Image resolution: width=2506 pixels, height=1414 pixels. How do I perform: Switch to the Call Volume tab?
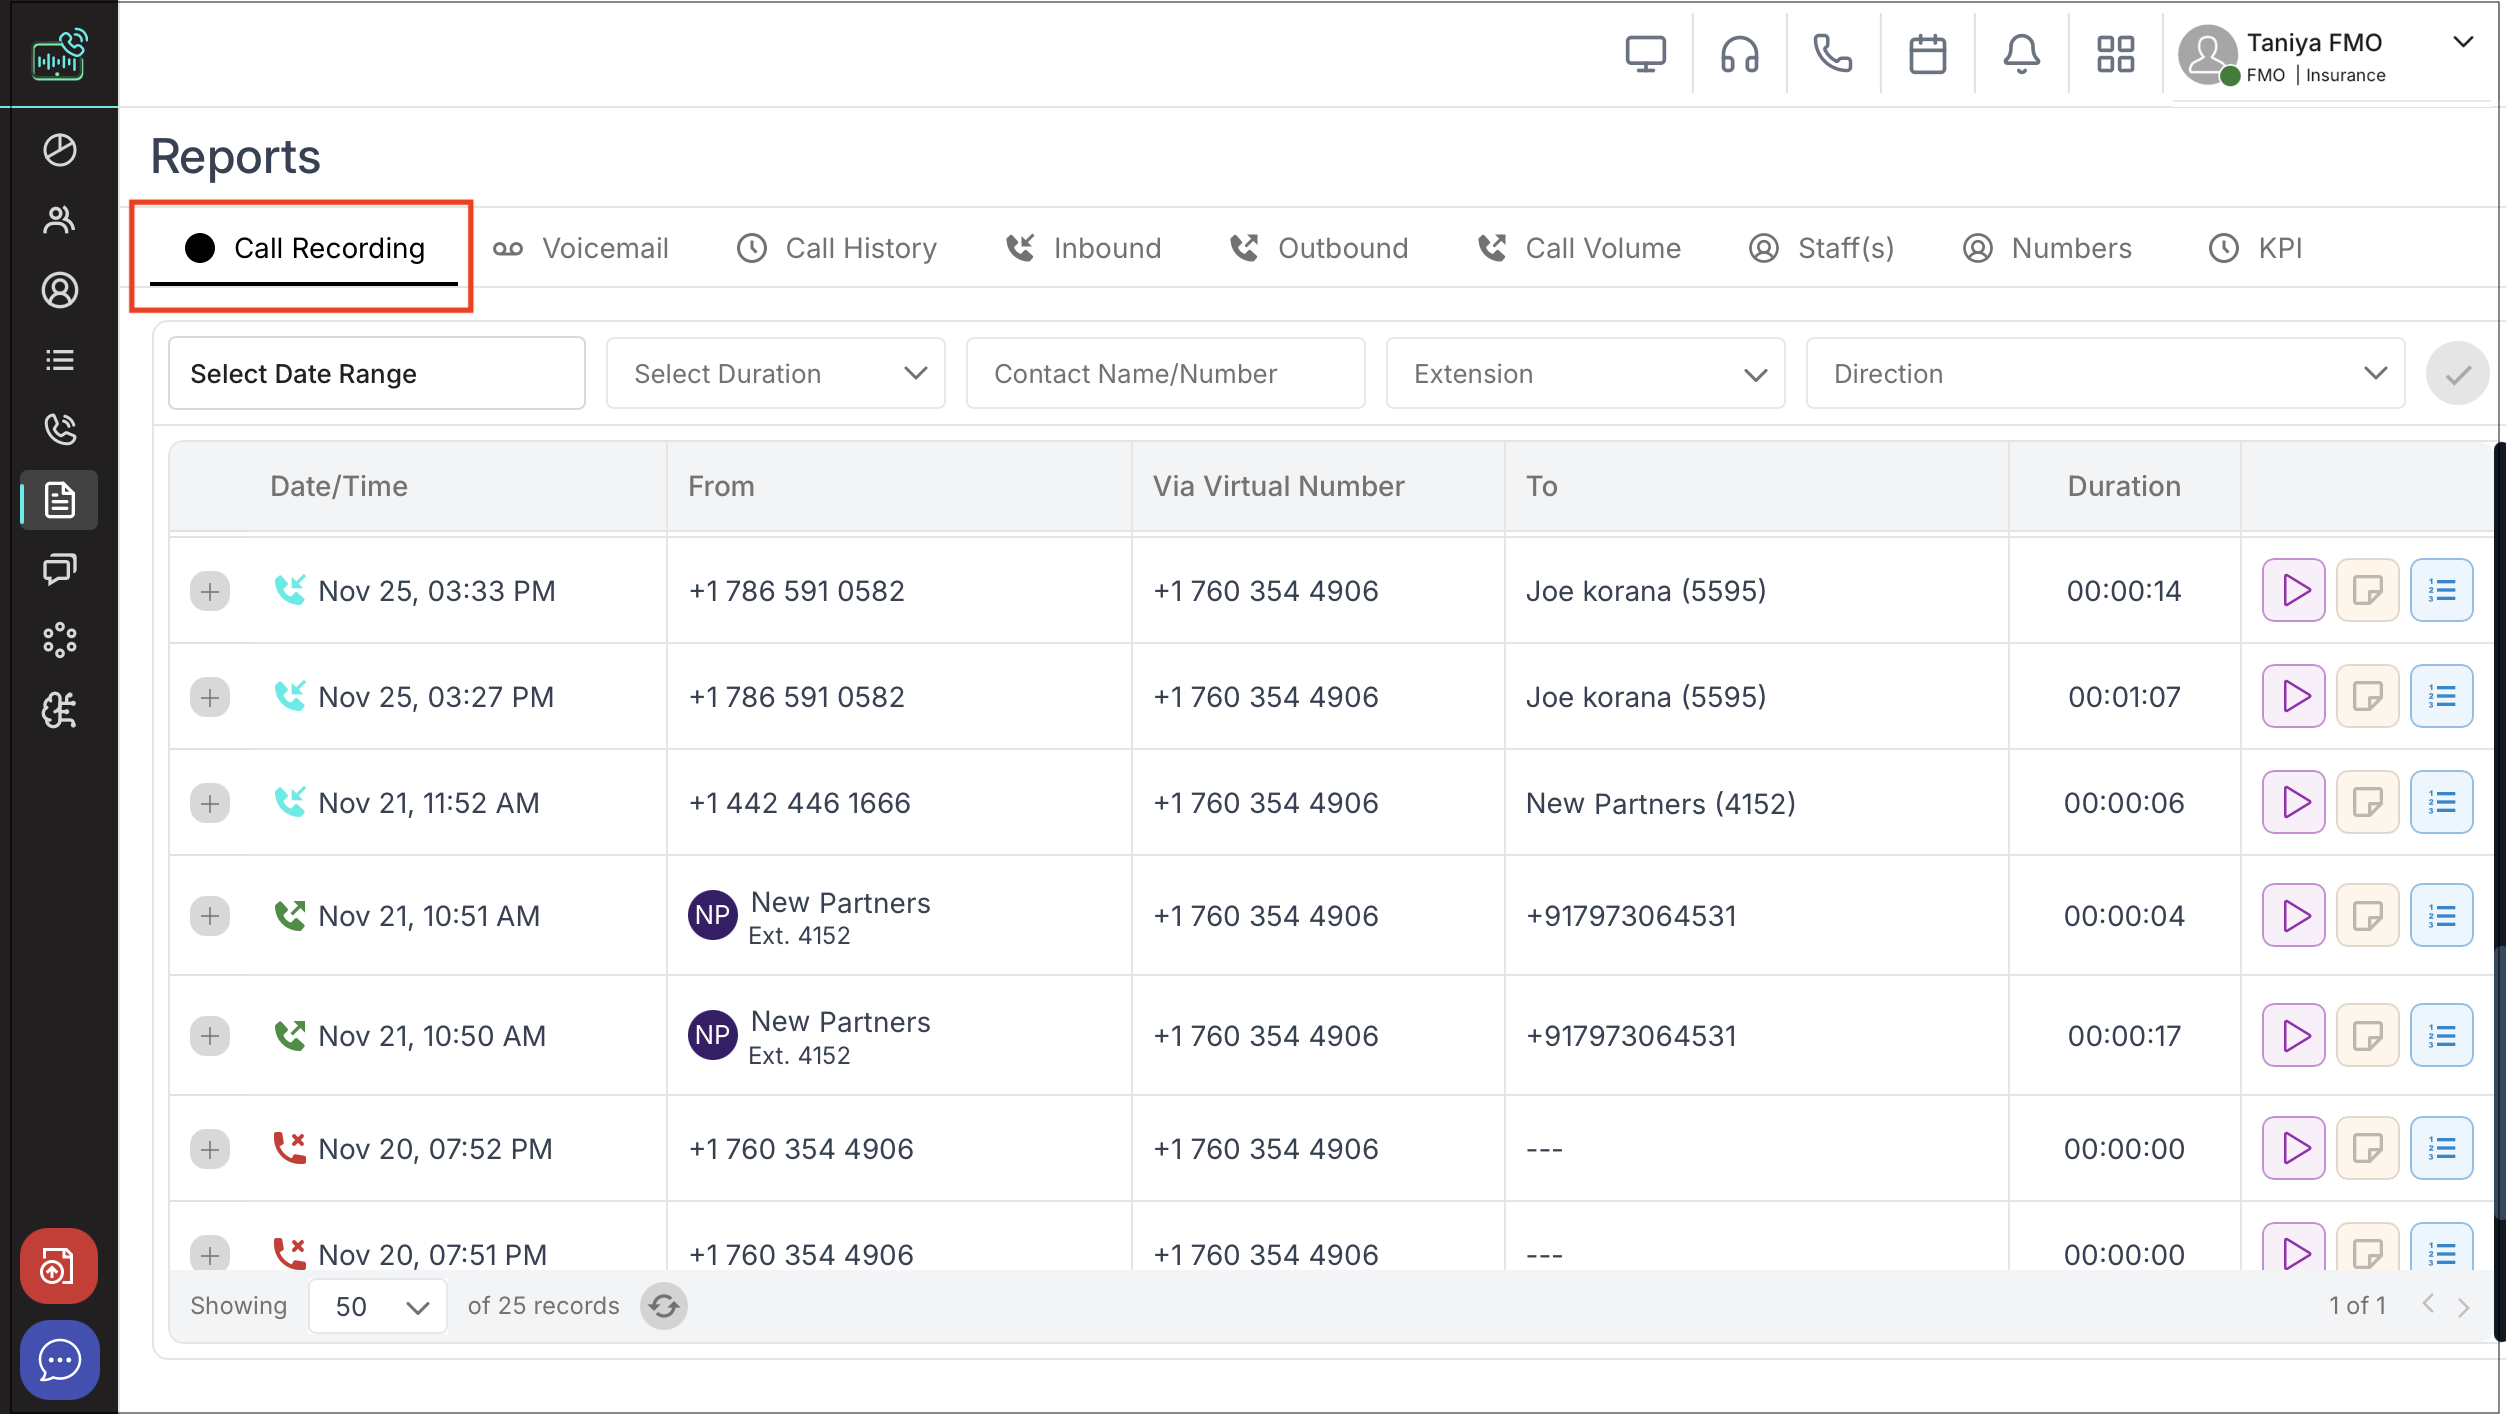(1580, 248)
